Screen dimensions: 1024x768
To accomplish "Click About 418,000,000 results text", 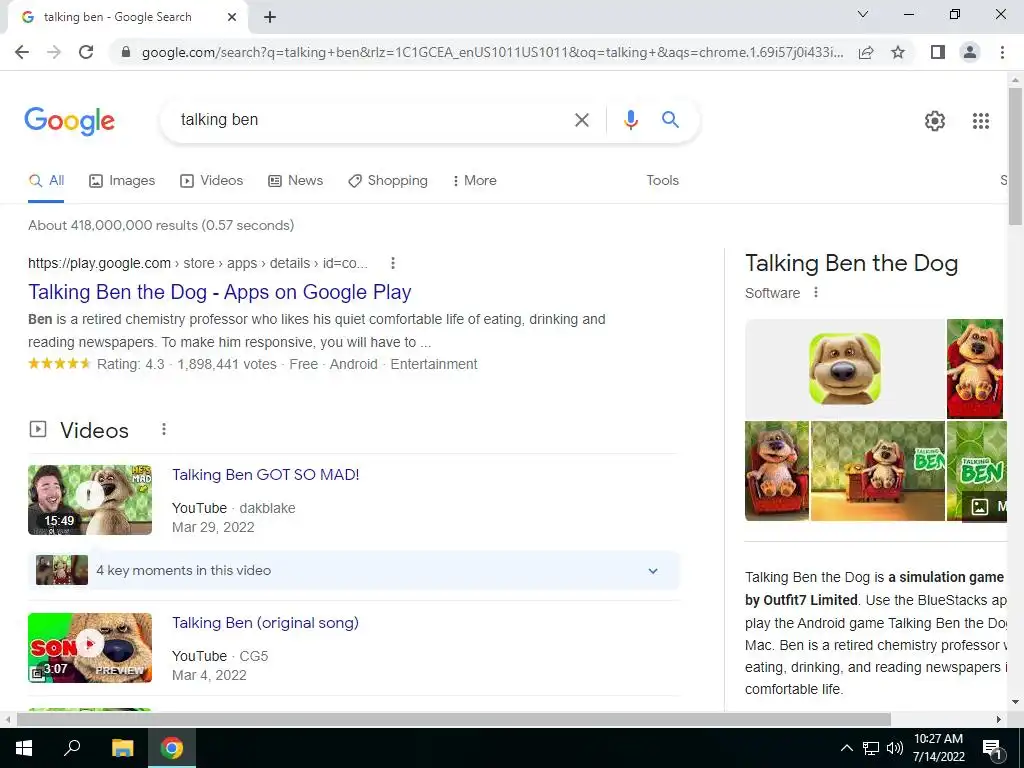I will [161, 225].
